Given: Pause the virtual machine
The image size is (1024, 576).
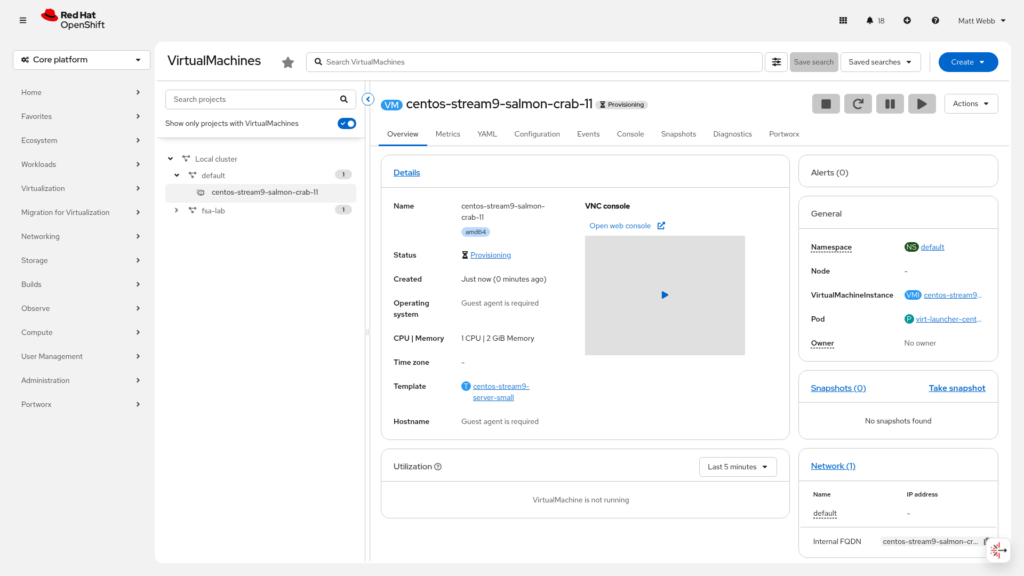Looking at the screenshot, I should (889, 104).
